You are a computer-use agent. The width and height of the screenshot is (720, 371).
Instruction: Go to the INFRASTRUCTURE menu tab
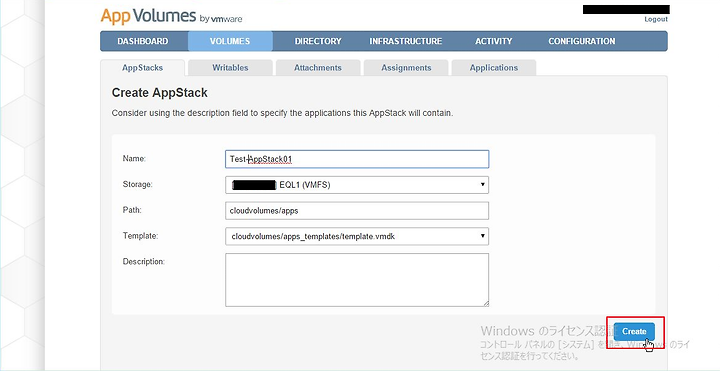(405, 41)
